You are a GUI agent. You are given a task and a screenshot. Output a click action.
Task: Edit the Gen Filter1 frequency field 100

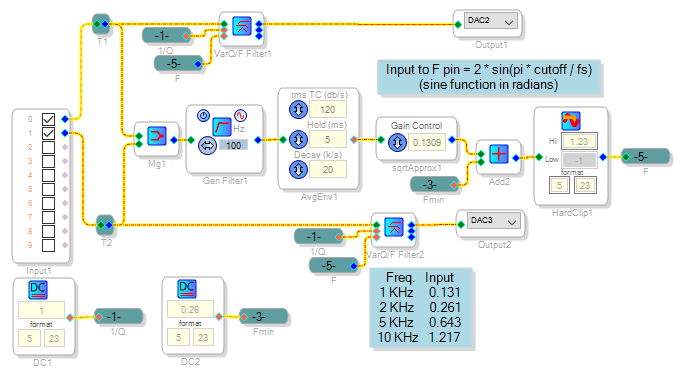(x=233, y=145)
